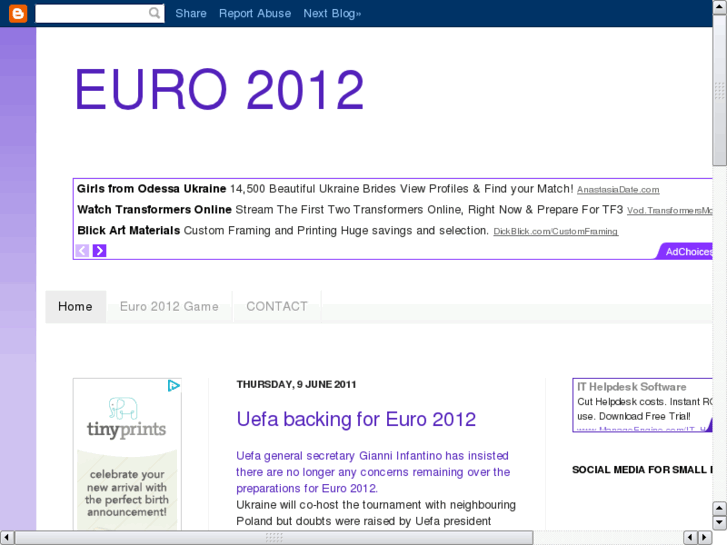
Task: Click the vertical scrollbar up arrow
Action: tap(720, 7)
